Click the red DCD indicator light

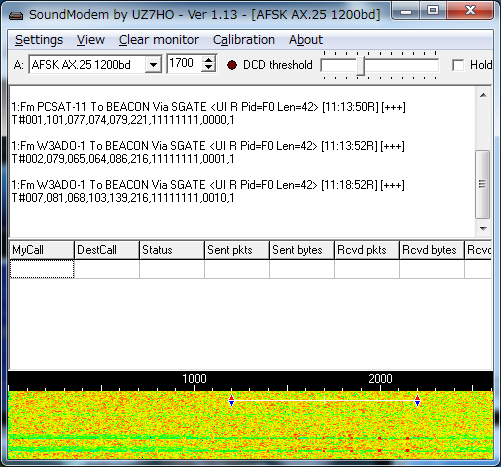[x=232, y=65]
